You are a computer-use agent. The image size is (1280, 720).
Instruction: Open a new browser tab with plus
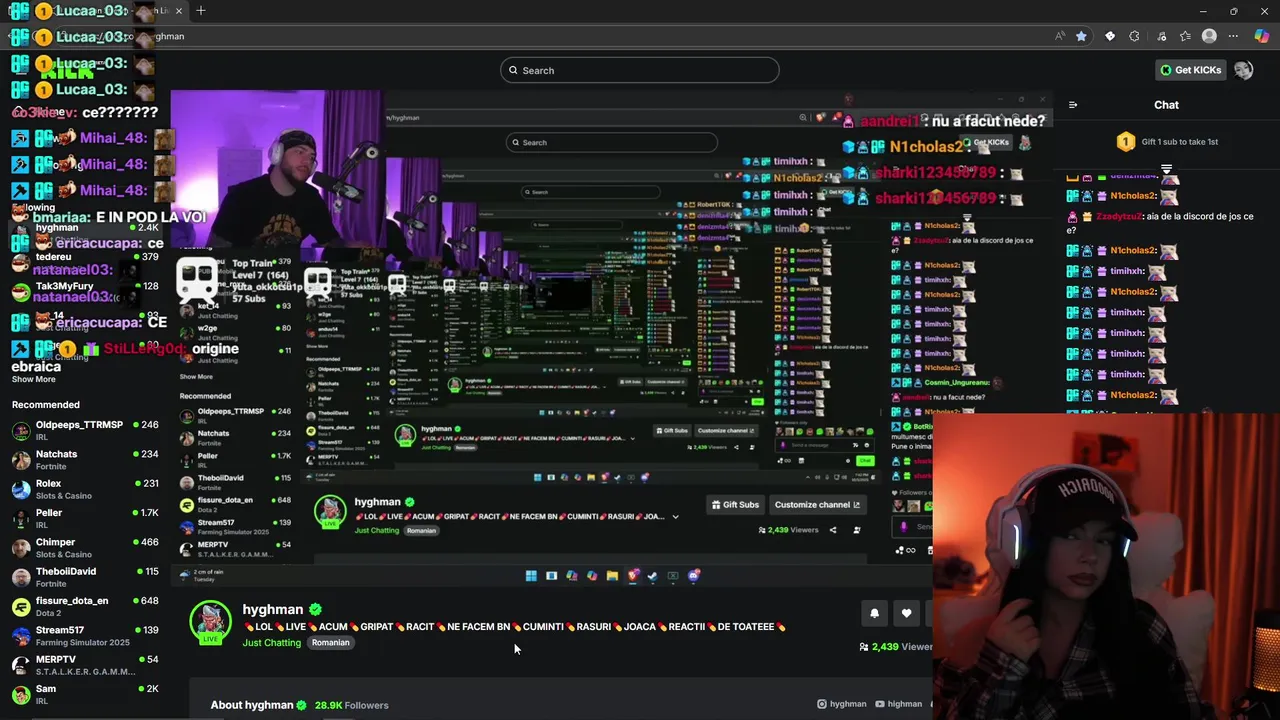(201, 11)
